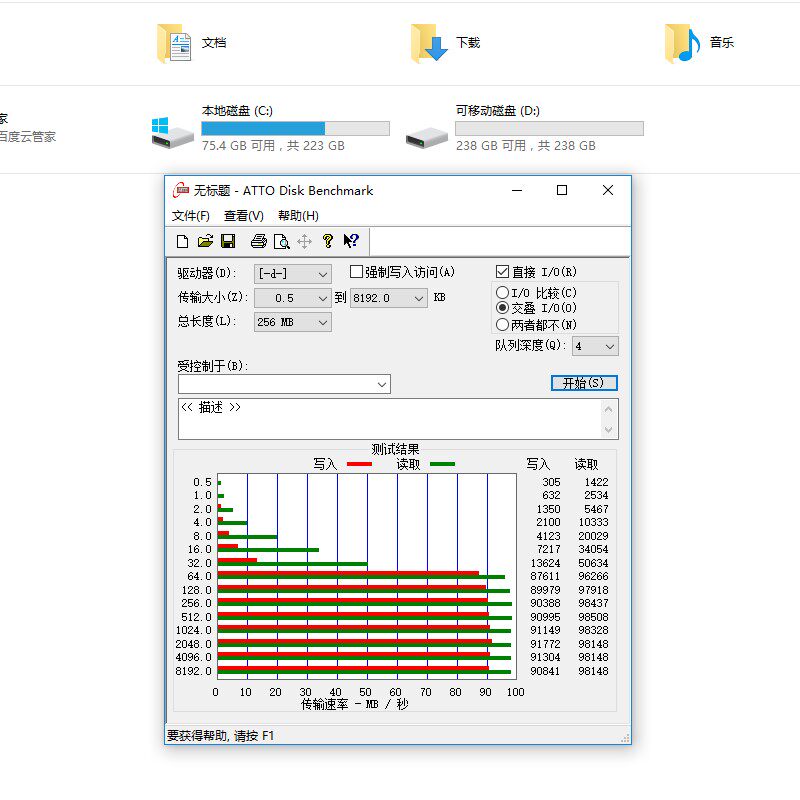
Task: Open the 查看(V) menu
Action: click(x=244, y=216)
